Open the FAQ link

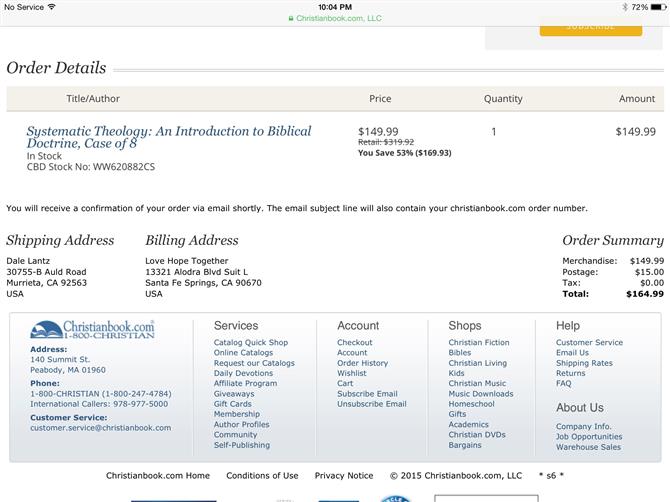564,383
